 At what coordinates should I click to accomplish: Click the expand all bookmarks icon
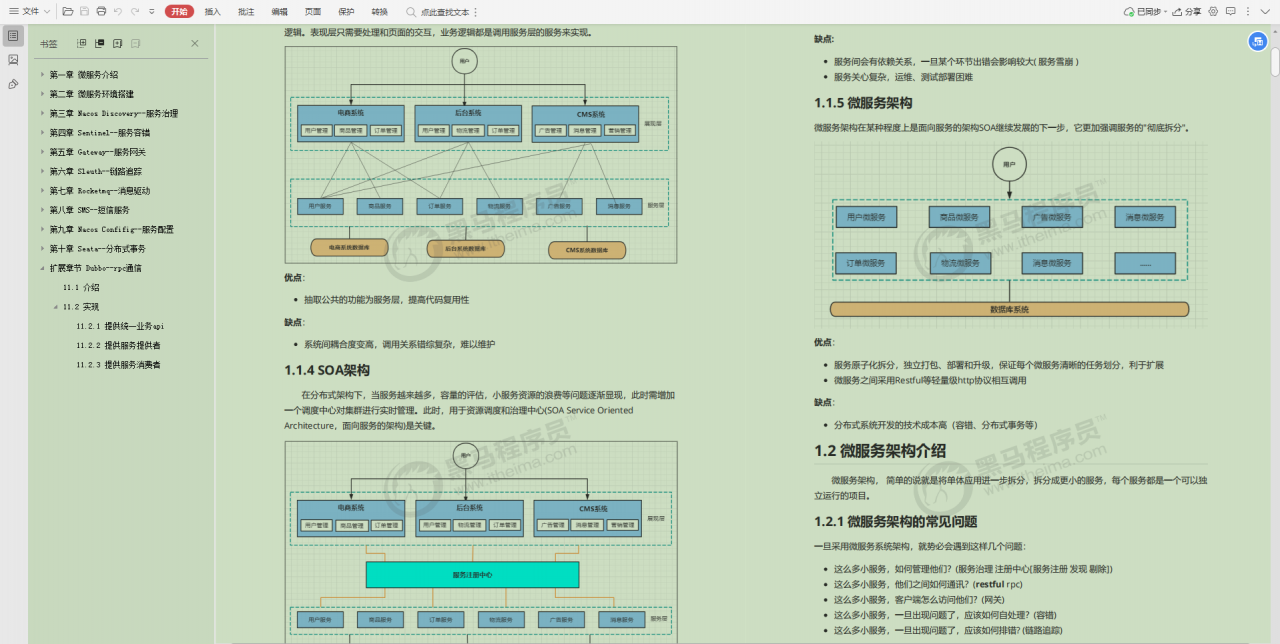(x=82, y=43)
